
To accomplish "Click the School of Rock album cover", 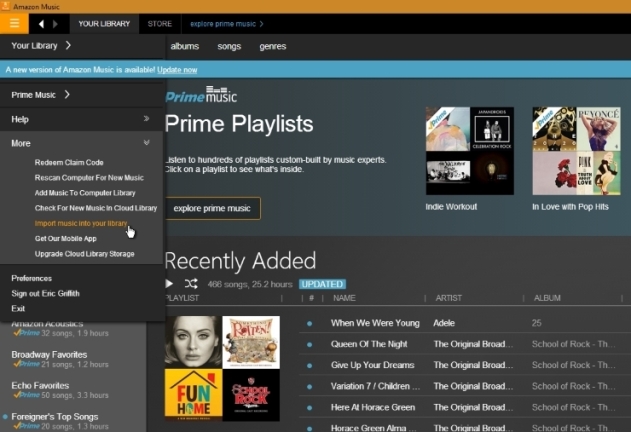I will (251, 395).
